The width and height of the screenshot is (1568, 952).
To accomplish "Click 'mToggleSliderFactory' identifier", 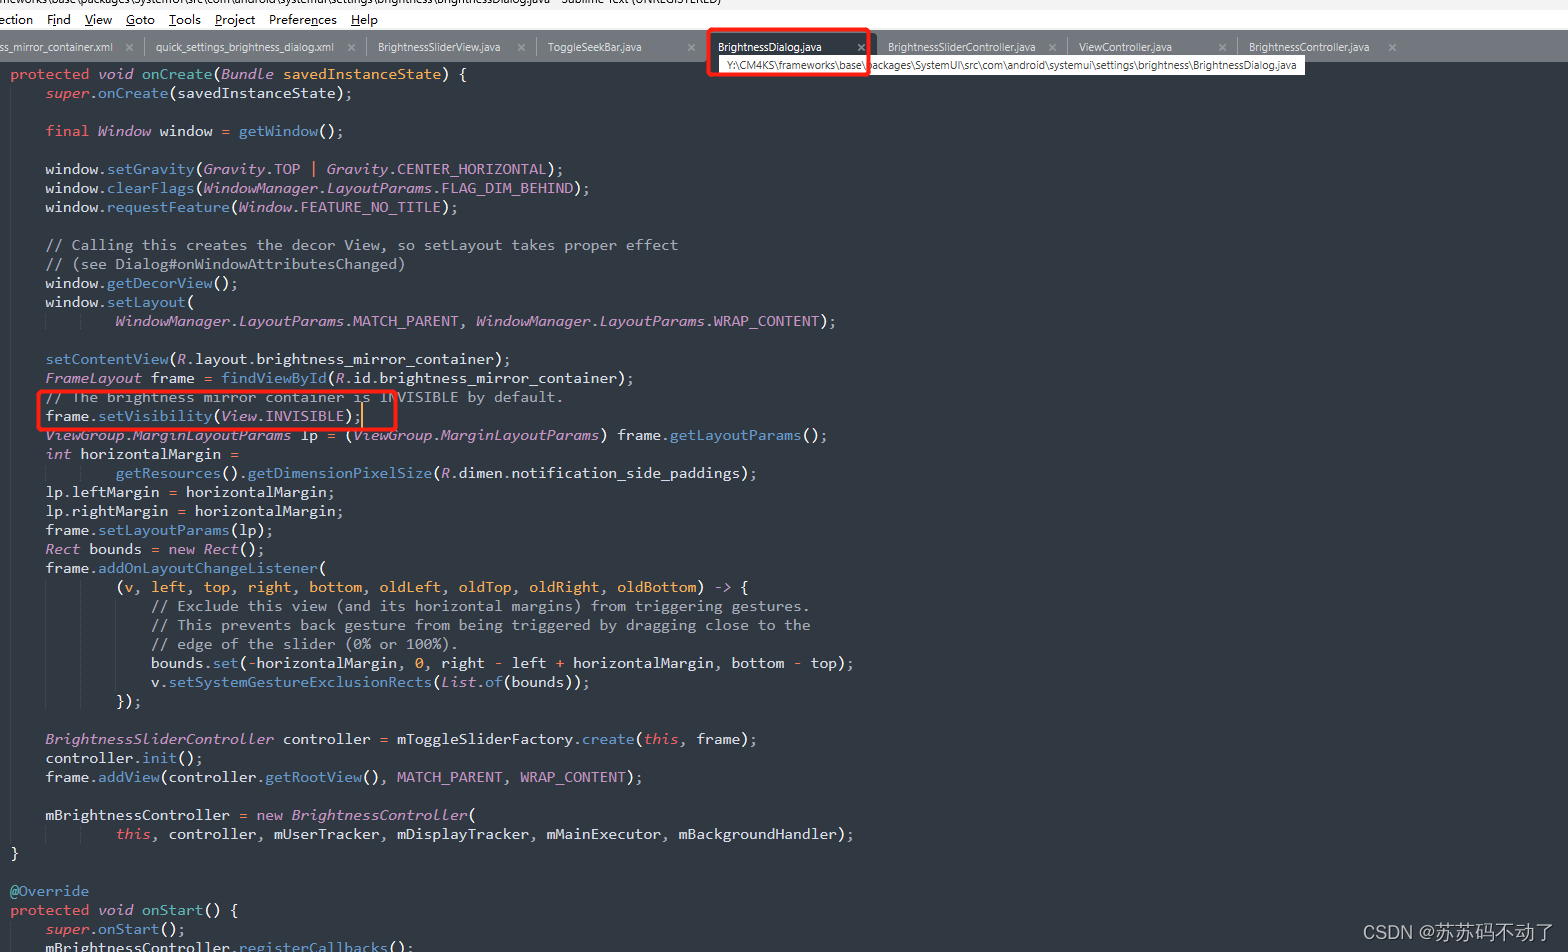I will coord(485,739).
